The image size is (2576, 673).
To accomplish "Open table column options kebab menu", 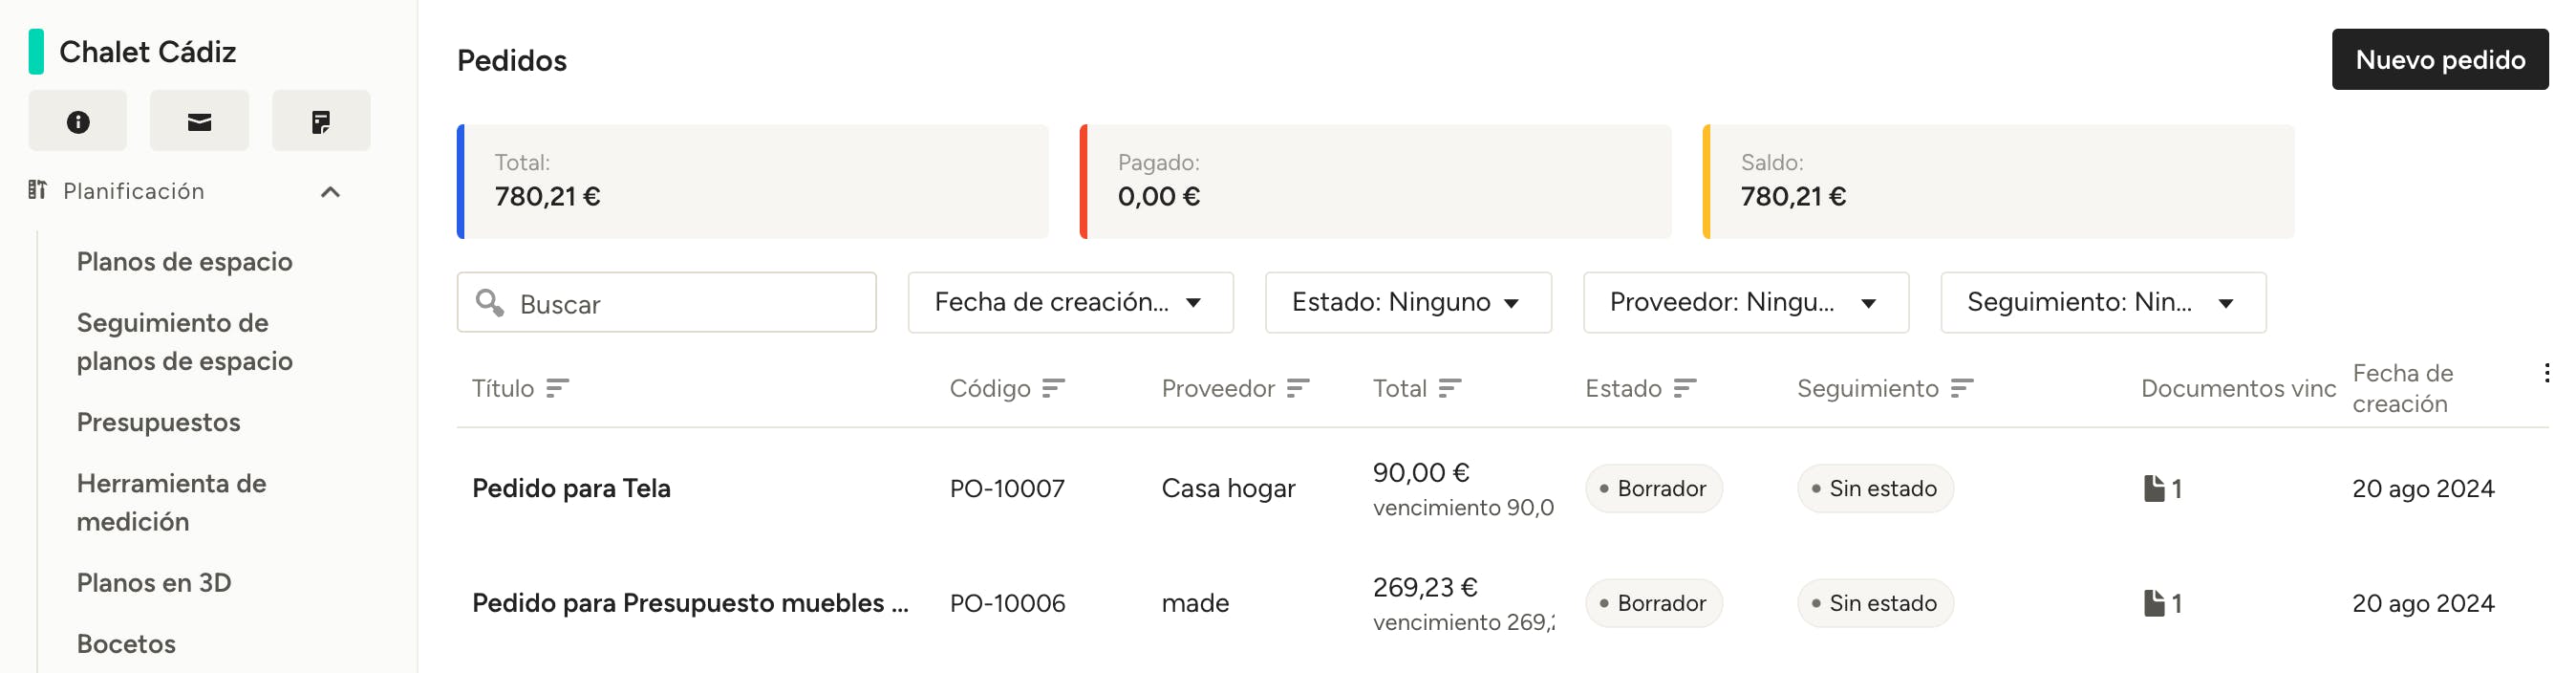I will coord(2546,373).
